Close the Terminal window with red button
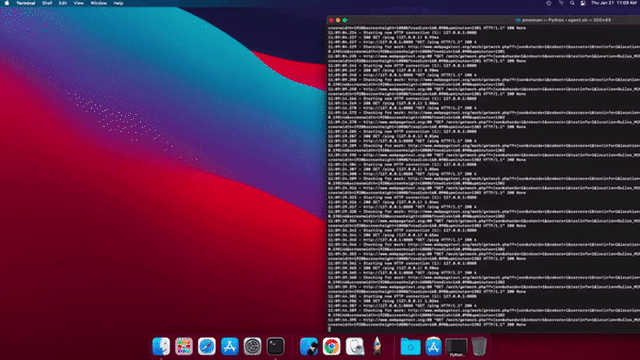The height and width of the screenshot is (360, 640). tap(331, 20)
